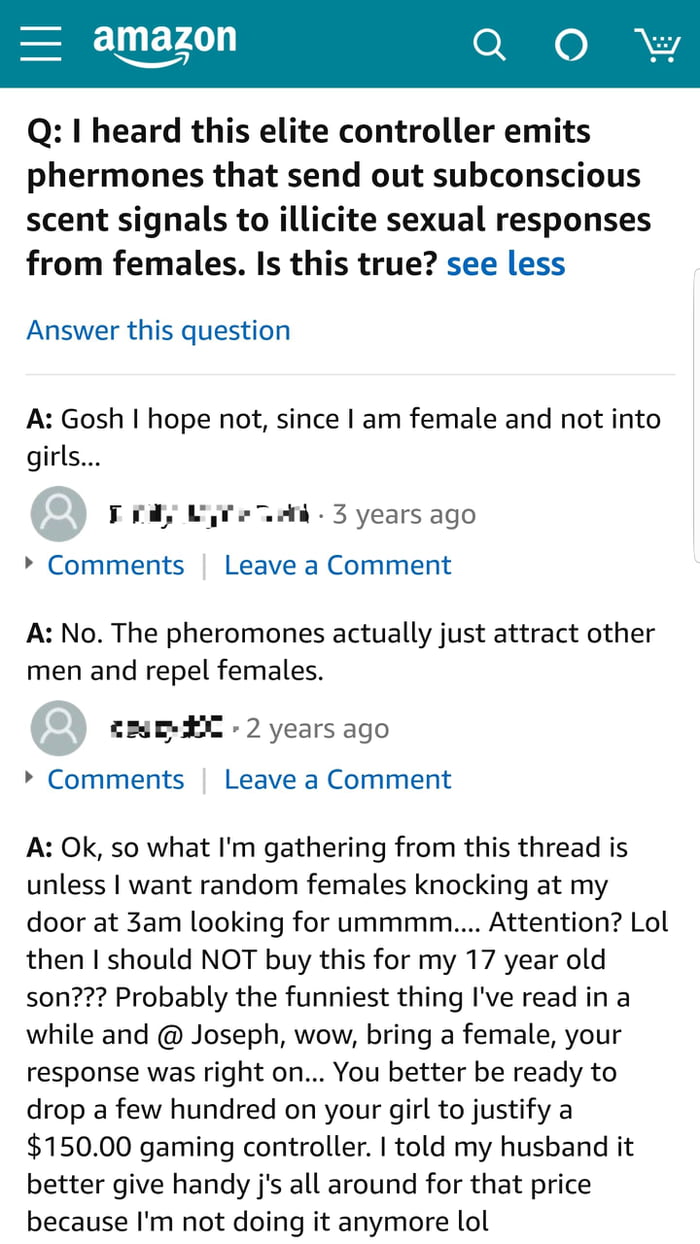
Task: Open the Amazon search icon
Action: coord(489,44)
